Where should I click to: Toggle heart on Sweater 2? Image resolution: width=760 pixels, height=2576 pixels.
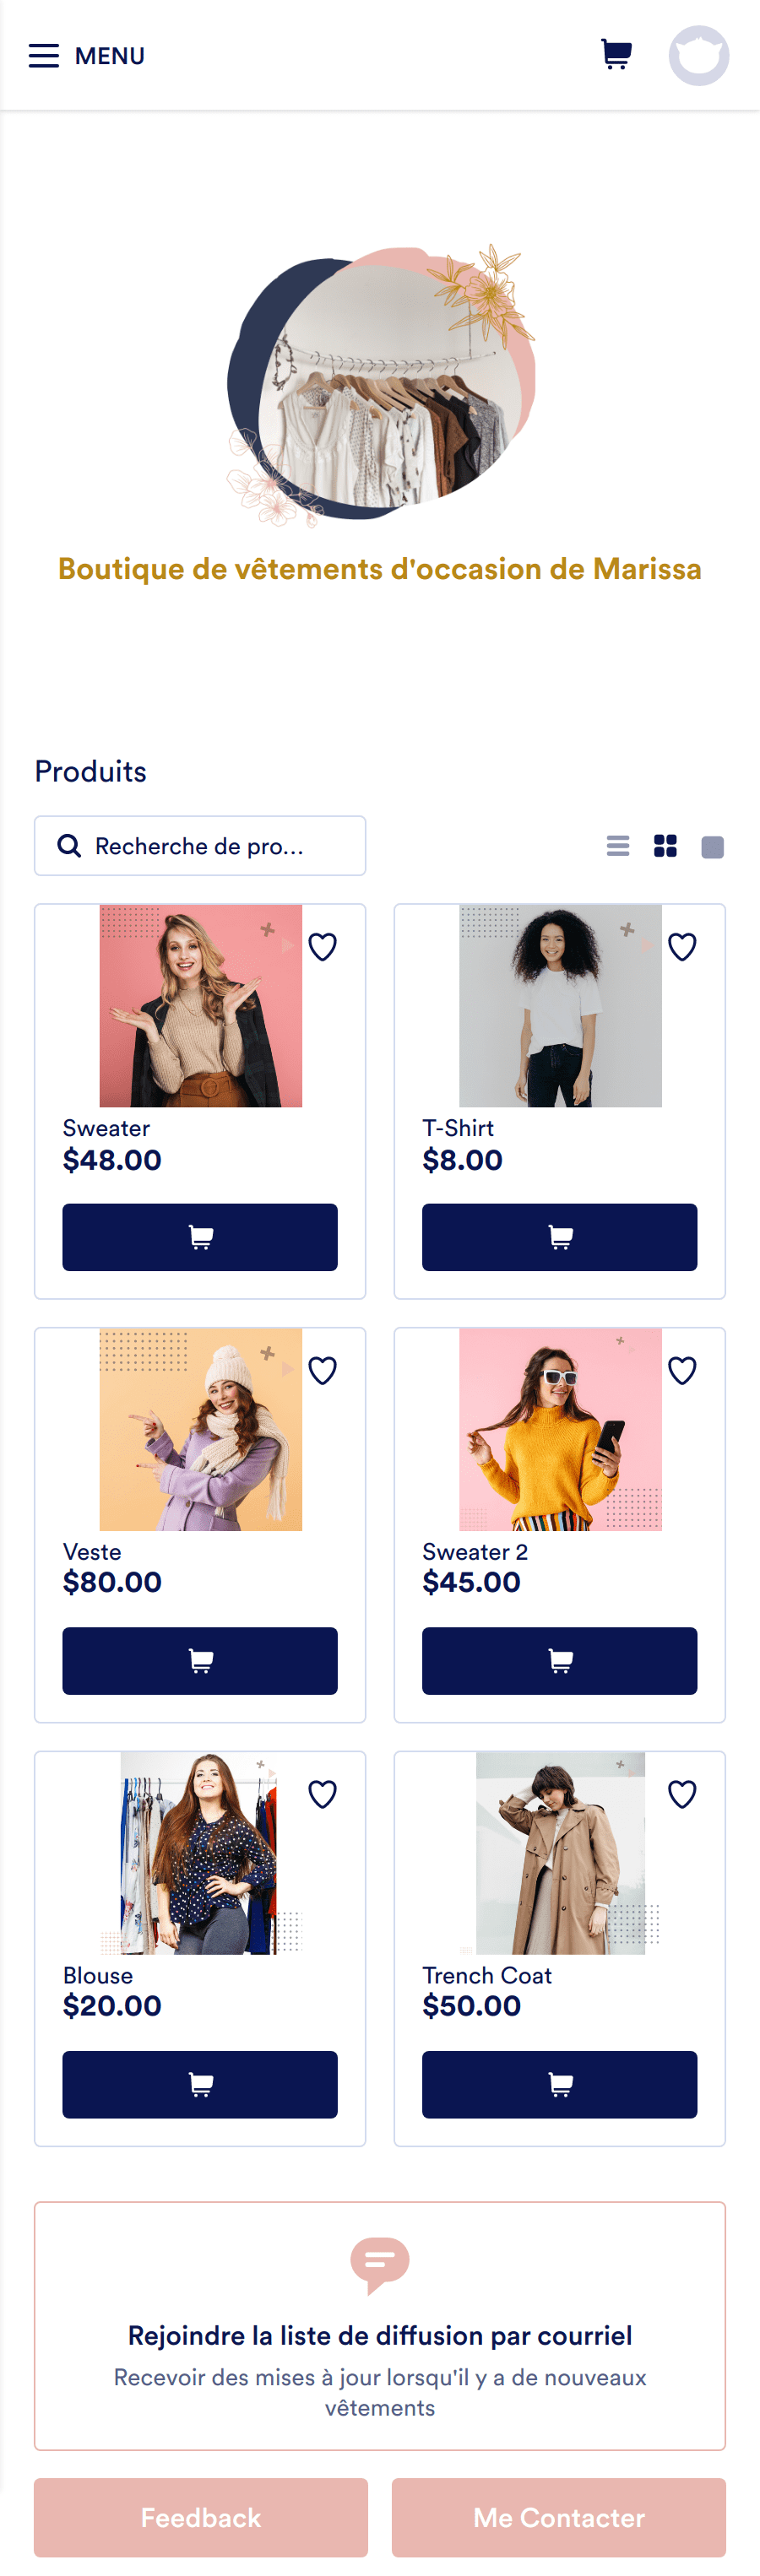[x=682, y=1370]
